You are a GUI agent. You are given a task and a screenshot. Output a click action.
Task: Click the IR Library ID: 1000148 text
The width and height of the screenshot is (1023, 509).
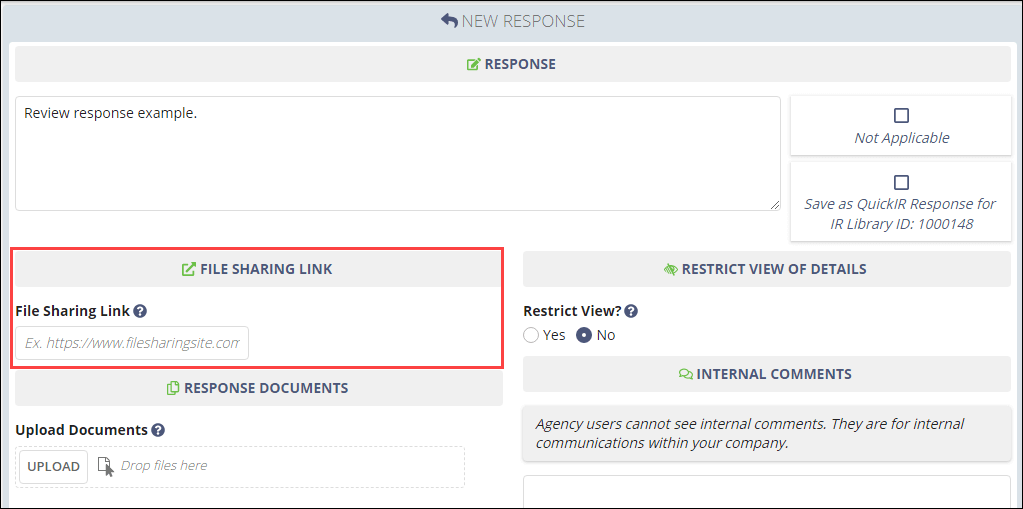point(901,224)
